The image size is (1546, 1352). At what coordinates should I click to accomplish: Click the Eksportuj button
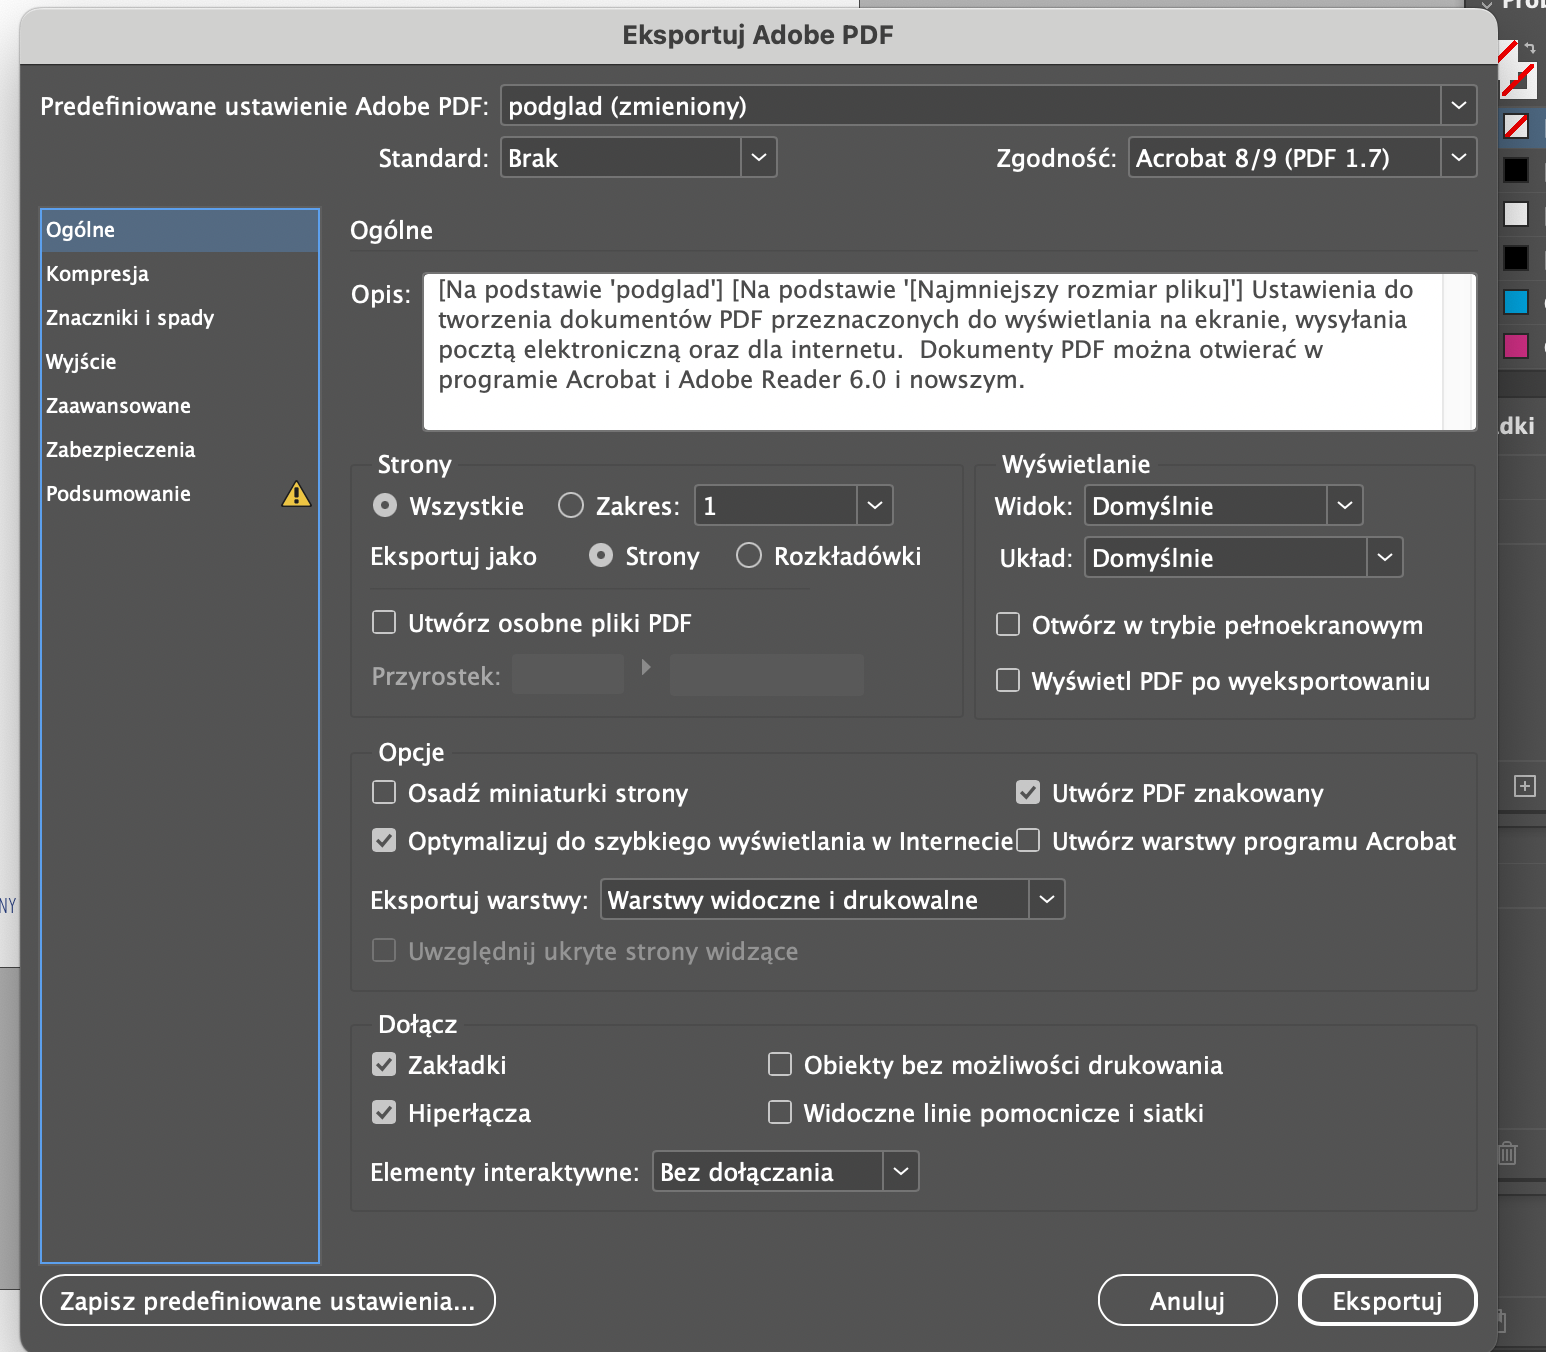click(1388, 1300)
